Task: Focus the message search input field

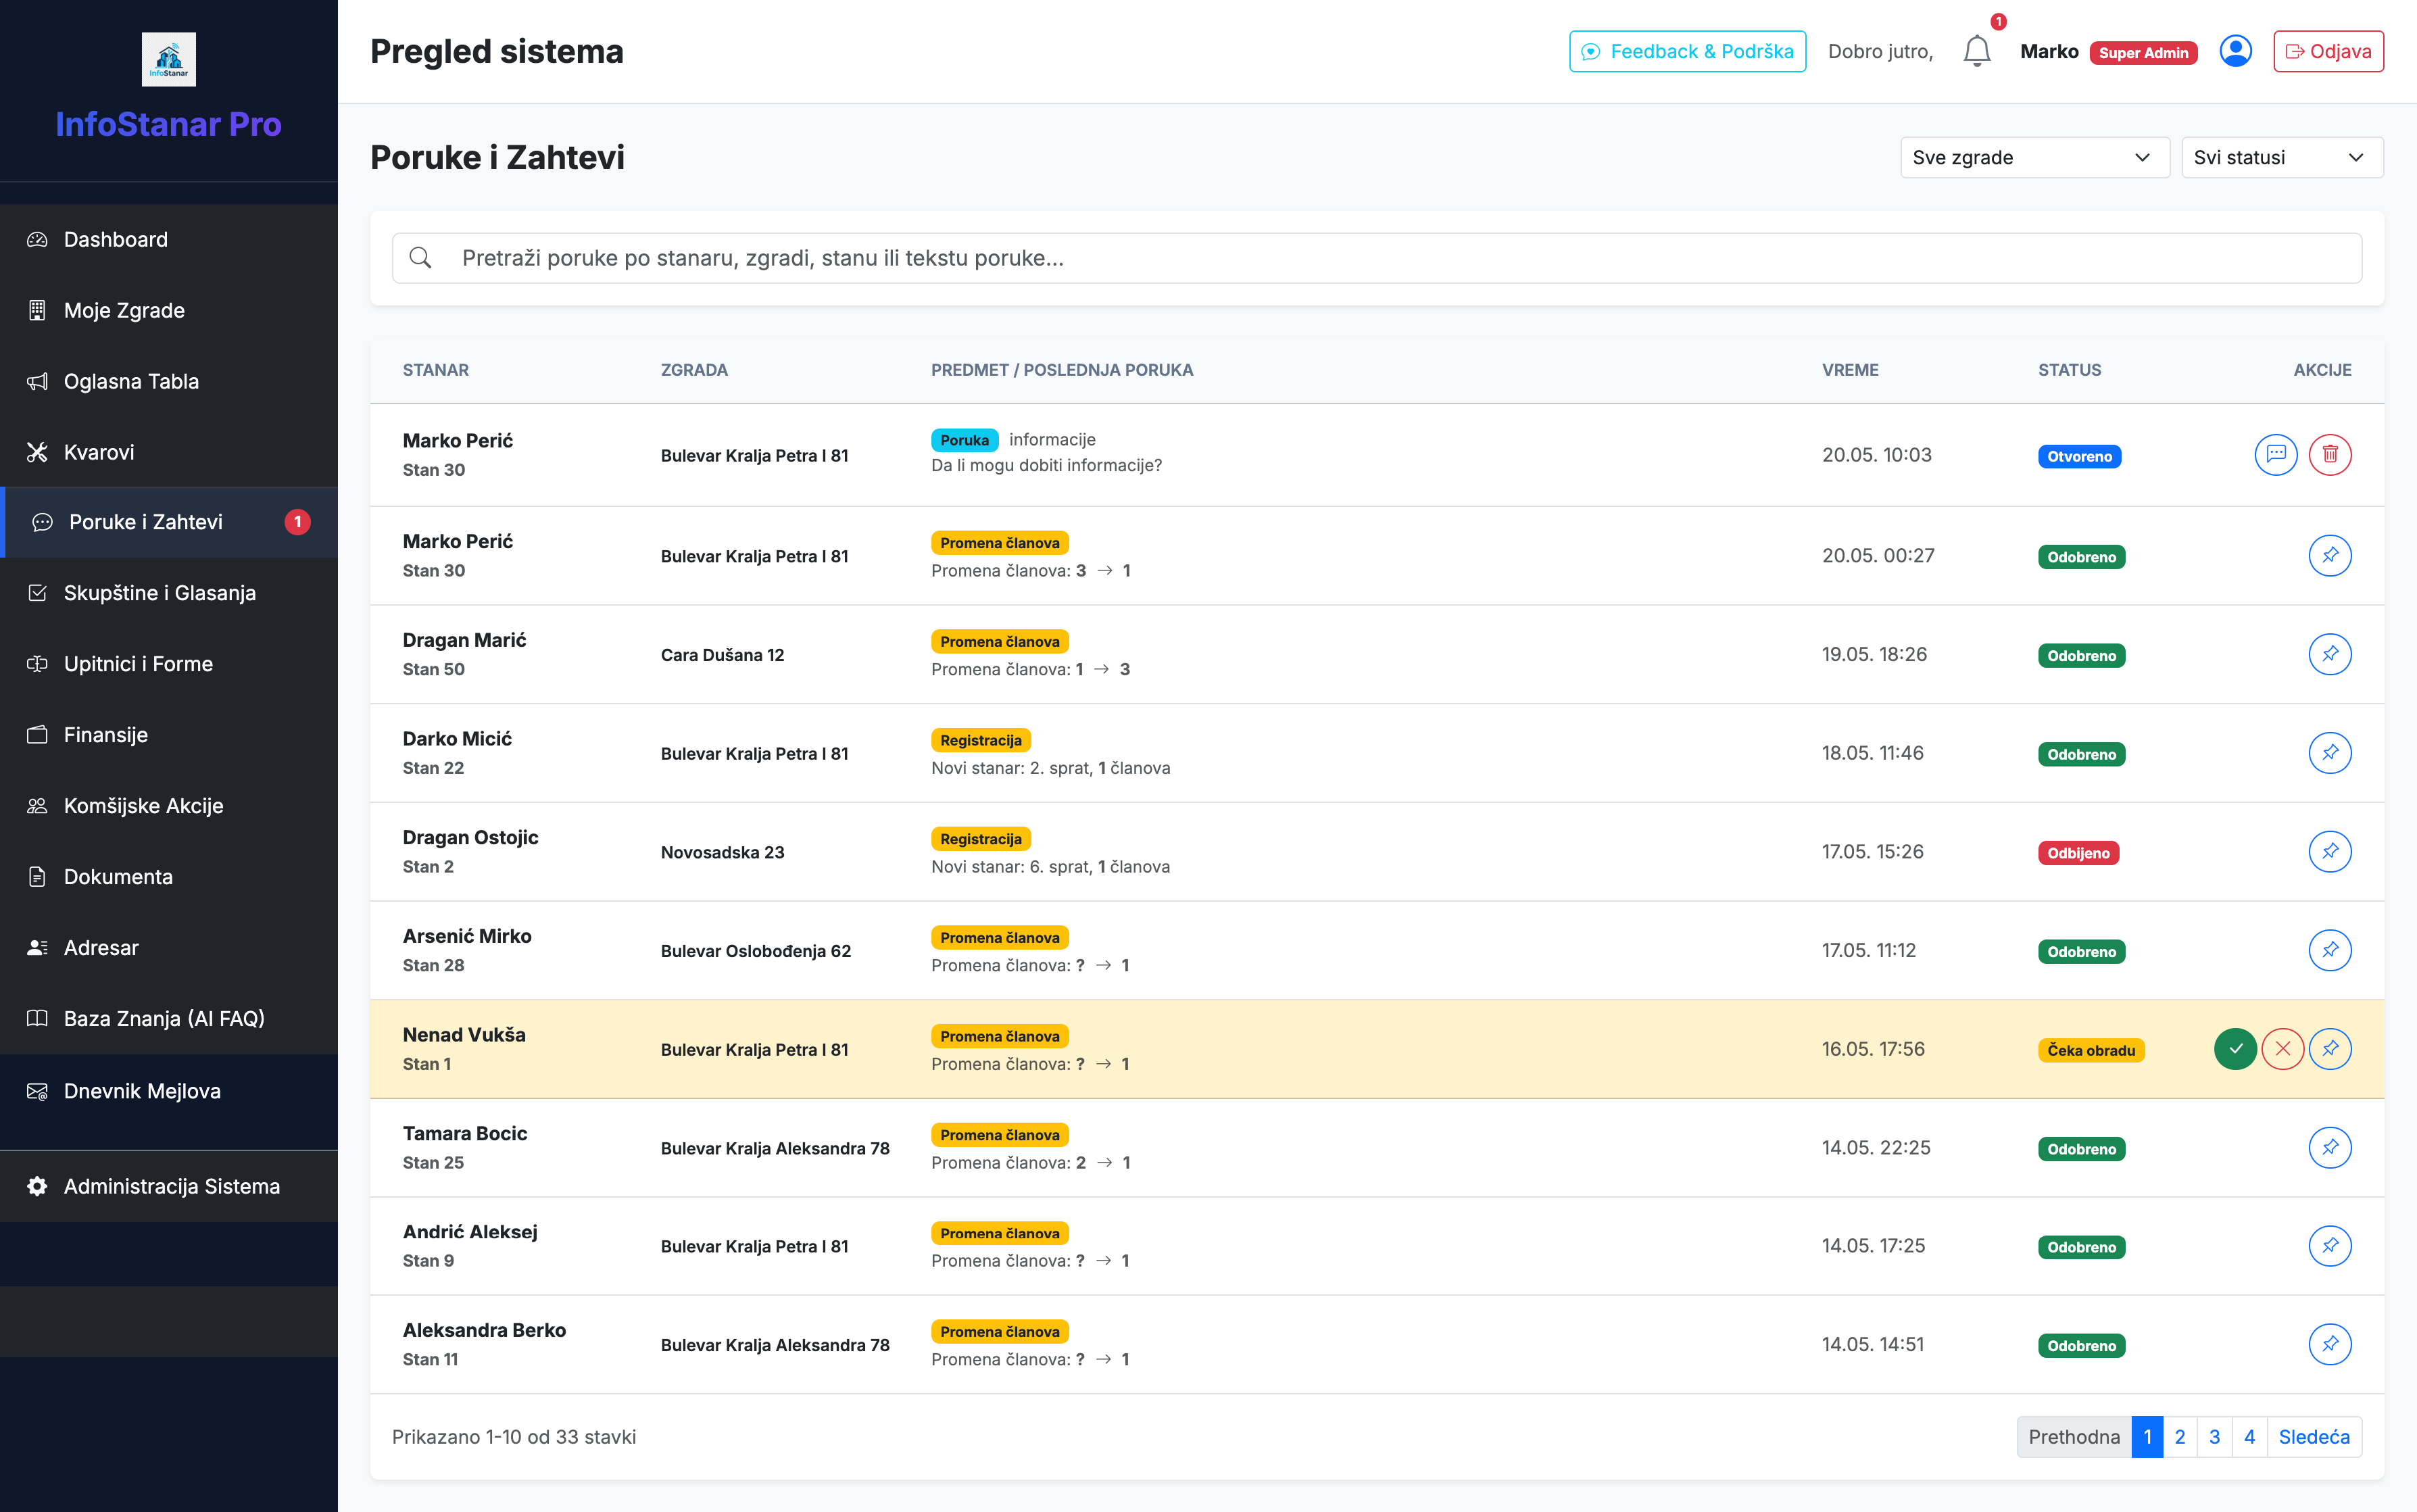Action: click(x=1376, y=258)
